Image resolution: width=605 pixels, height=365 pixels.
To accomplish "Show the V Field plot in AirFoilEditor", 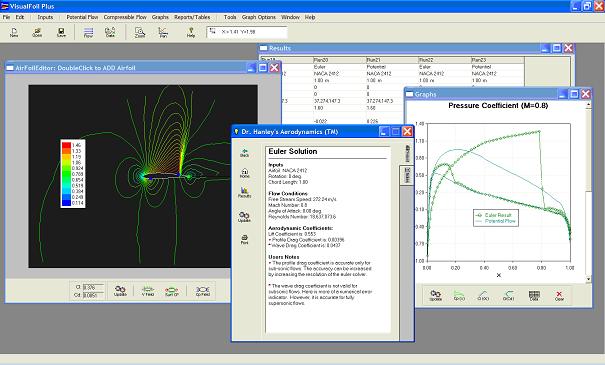I will pyautogui.click(x=148, y=291).
